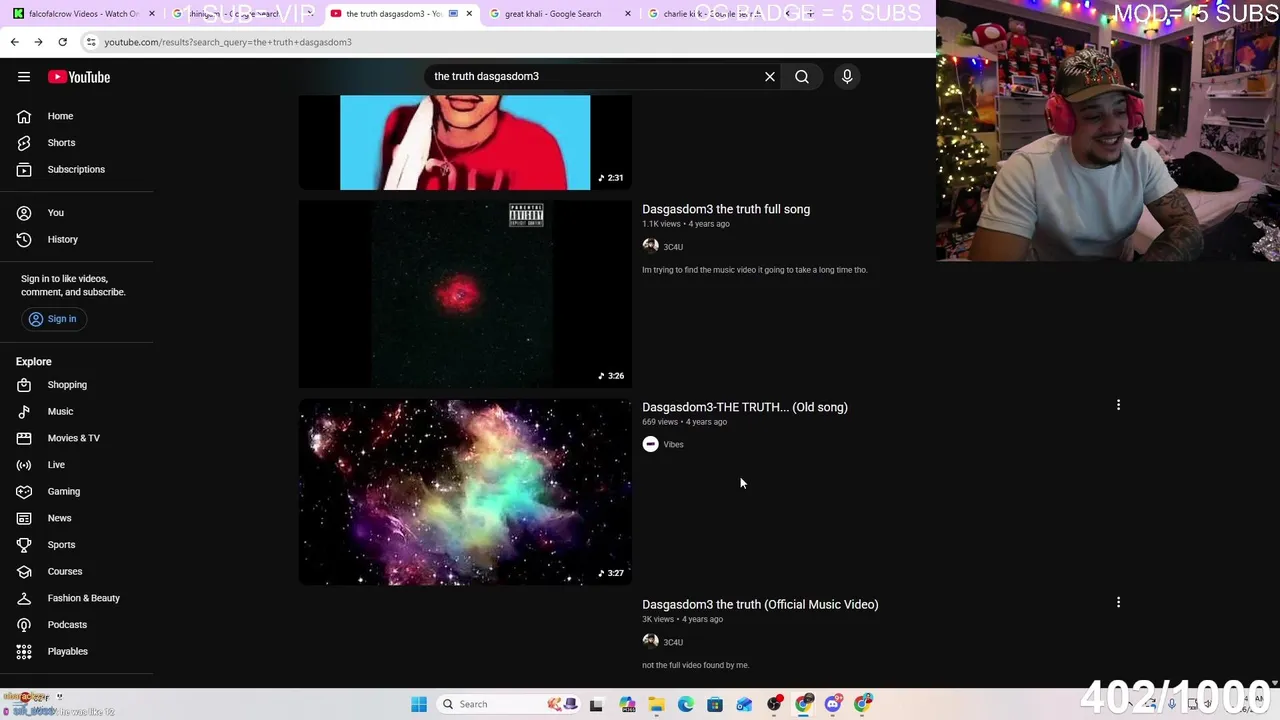
Task: Close the active YouTube tab
Action: [x=469, y=14]
